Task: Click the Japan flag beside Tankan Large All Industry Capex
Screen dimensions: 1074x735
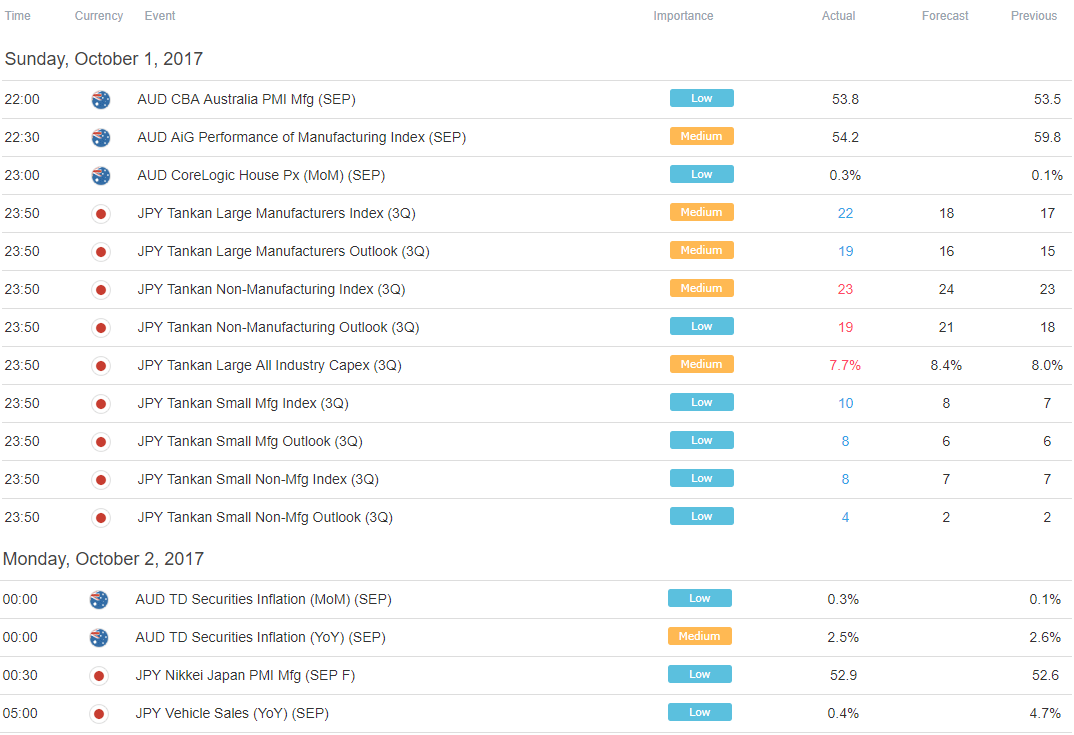Action: pos(101,366)
